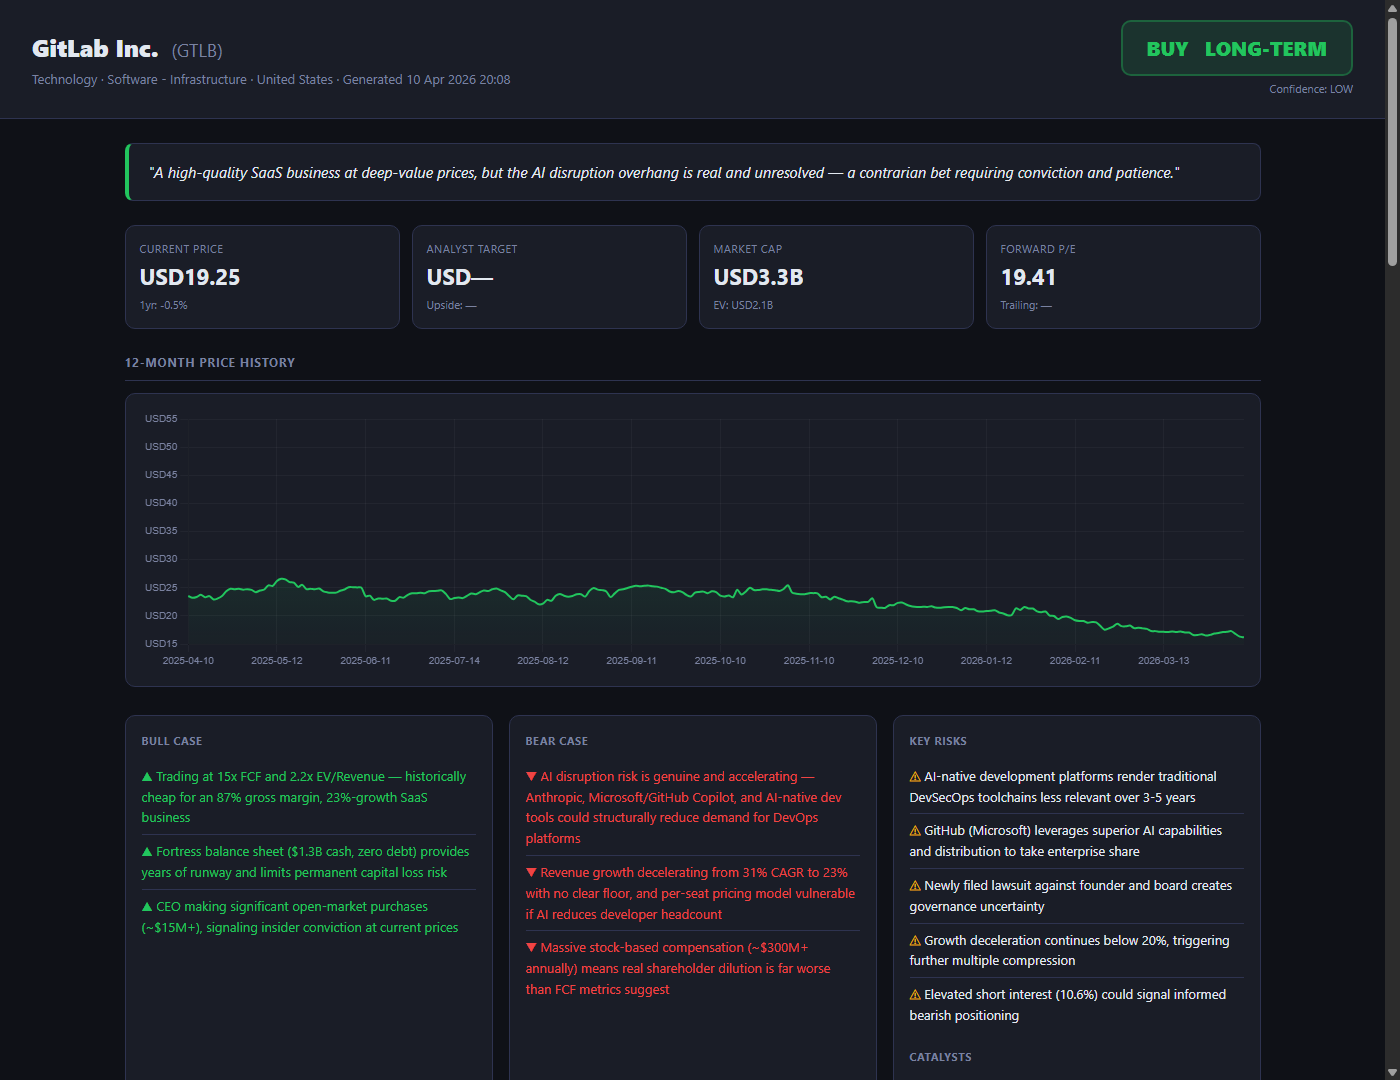Click the Trailing: — label
The width and height of the screenshot is (1400, 1080).
point(1026,306)
